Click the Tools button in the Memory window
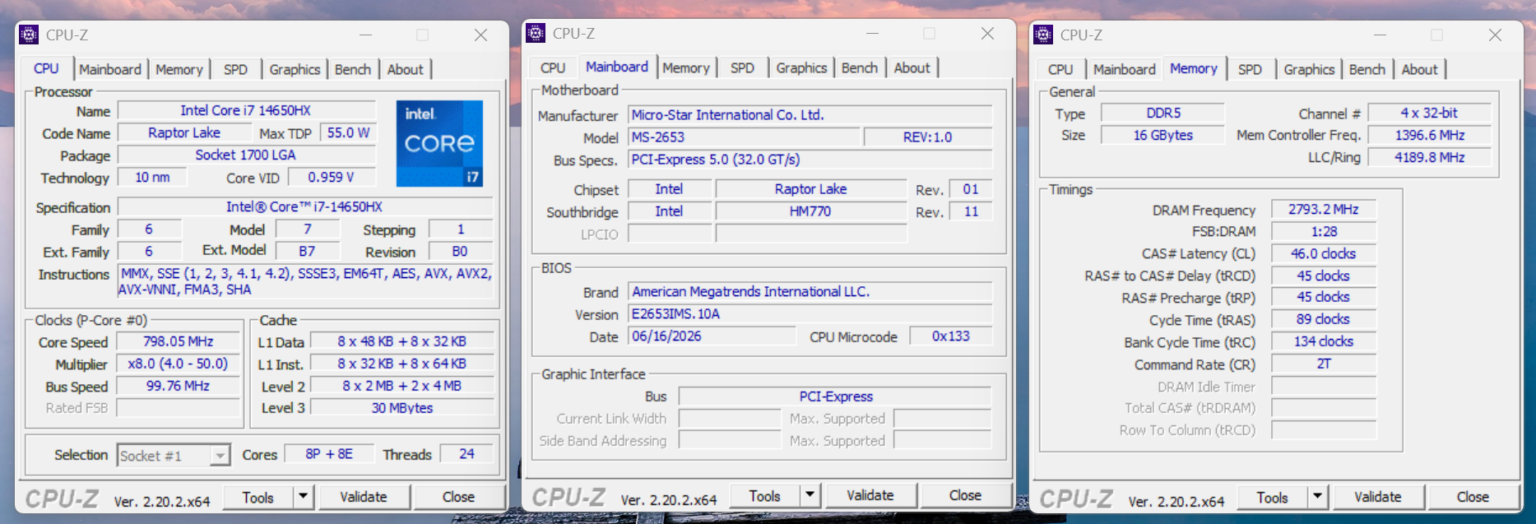This screenshot has width=1536, height=524. tap(1273, 497)
